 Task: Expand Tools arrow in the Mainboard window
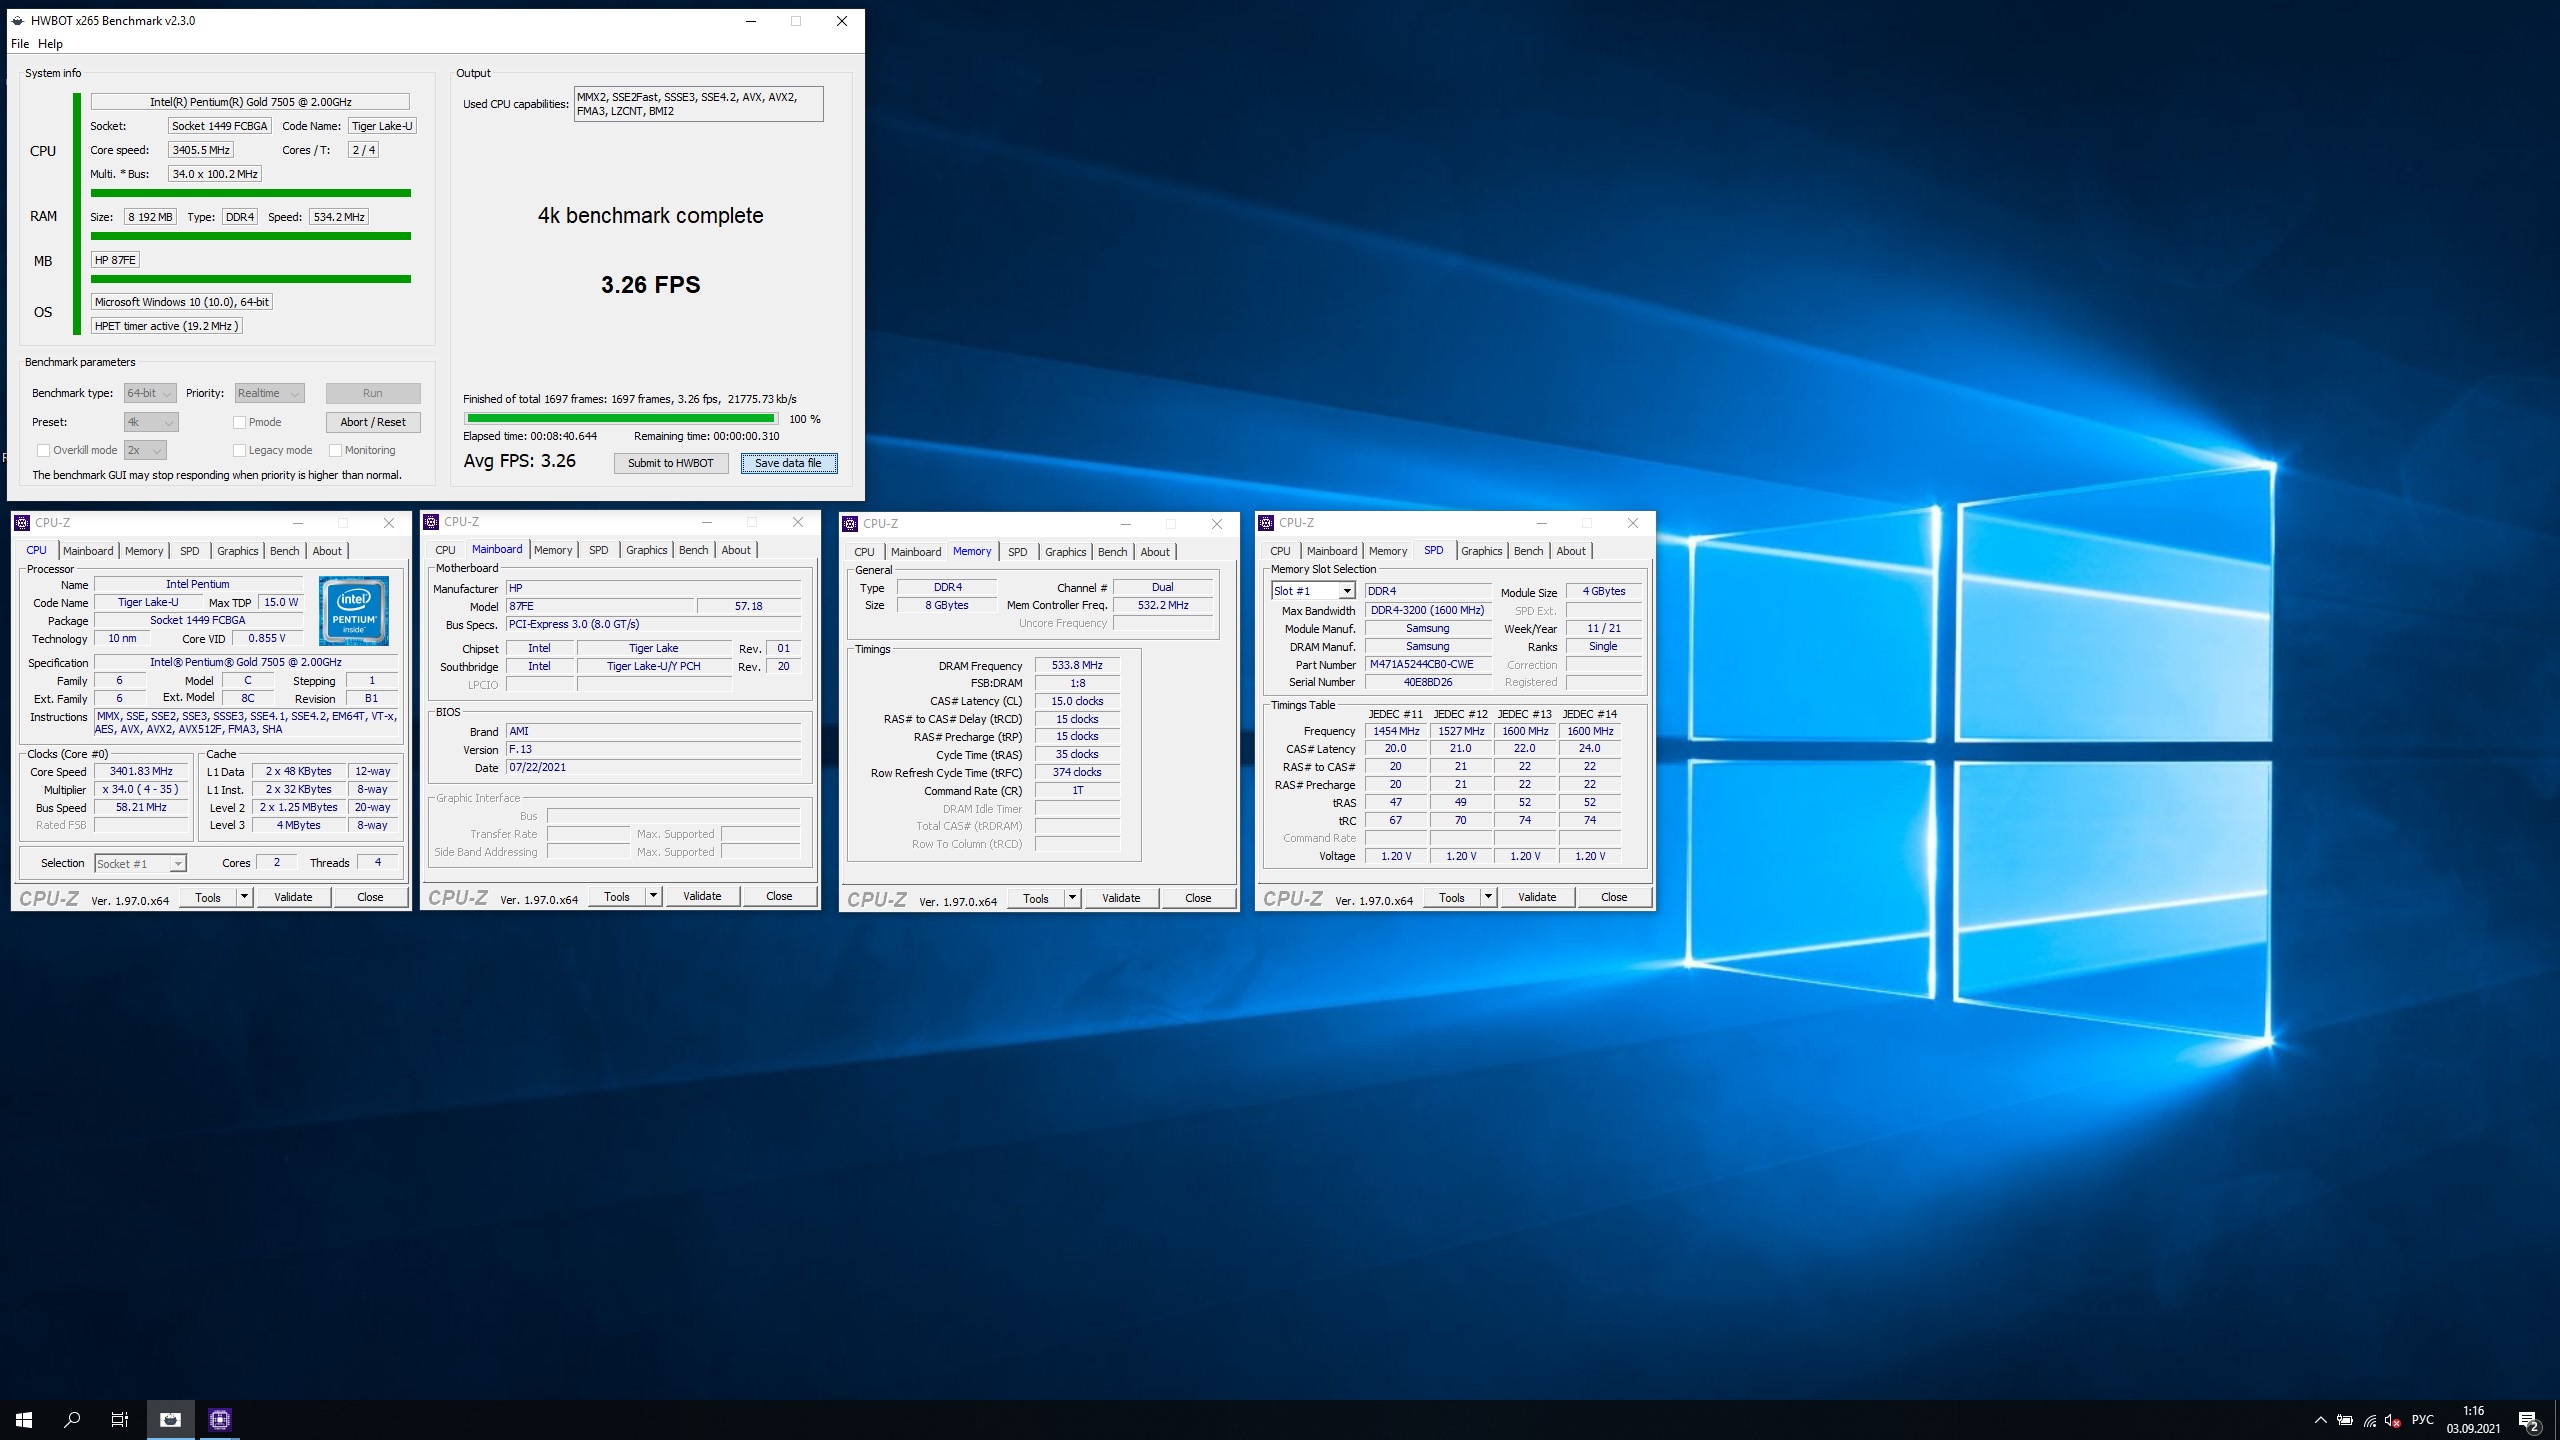click(653, 896)
